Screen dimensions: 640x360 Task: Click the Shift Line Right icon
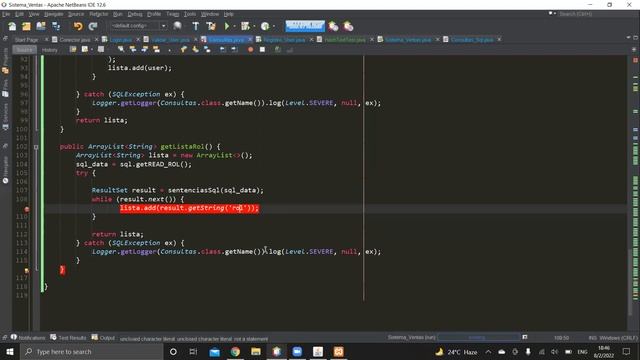[234, 49]
